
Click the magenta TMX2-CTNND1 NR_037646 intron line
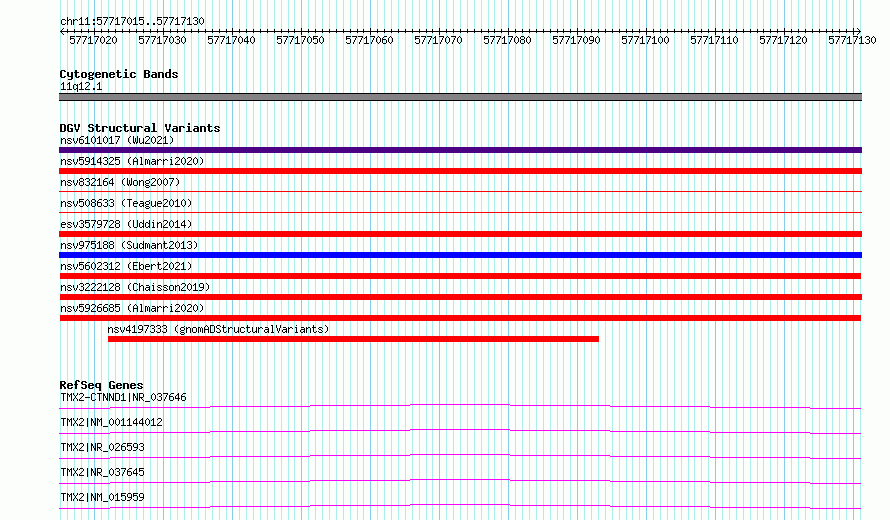460,406
